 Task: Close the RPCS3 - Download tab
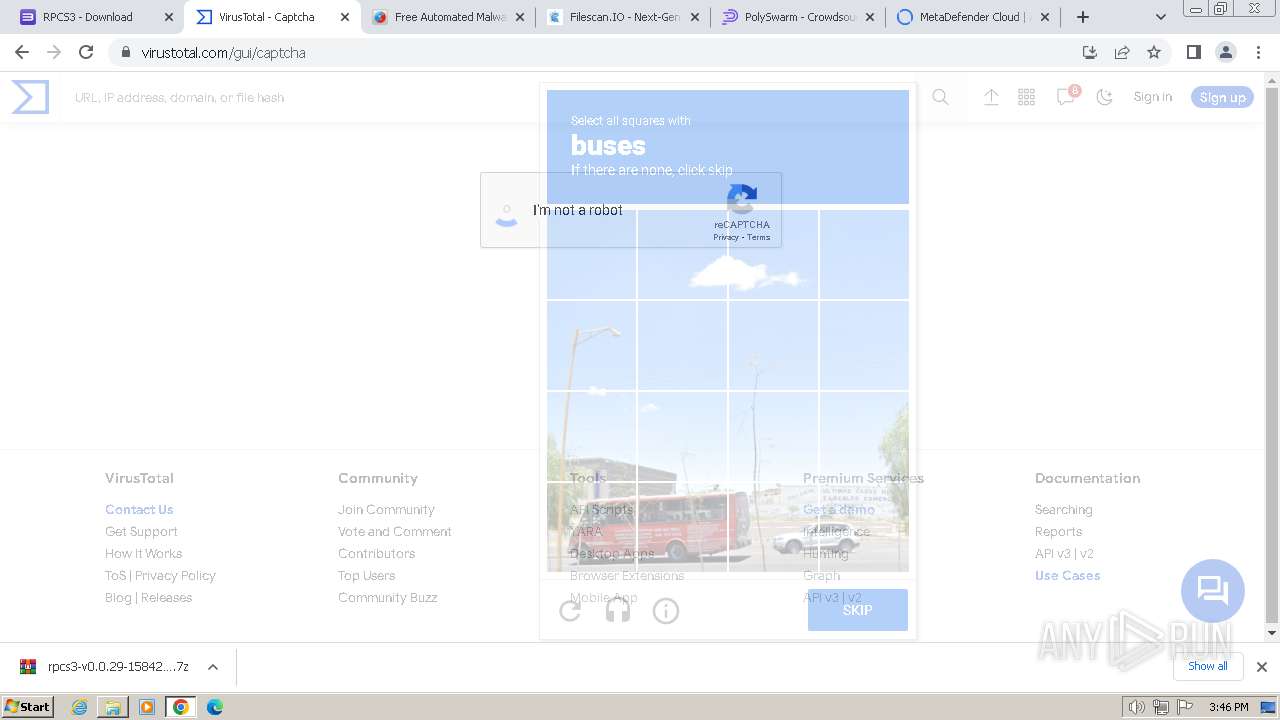pyautogui.click(x=169, y=17)
